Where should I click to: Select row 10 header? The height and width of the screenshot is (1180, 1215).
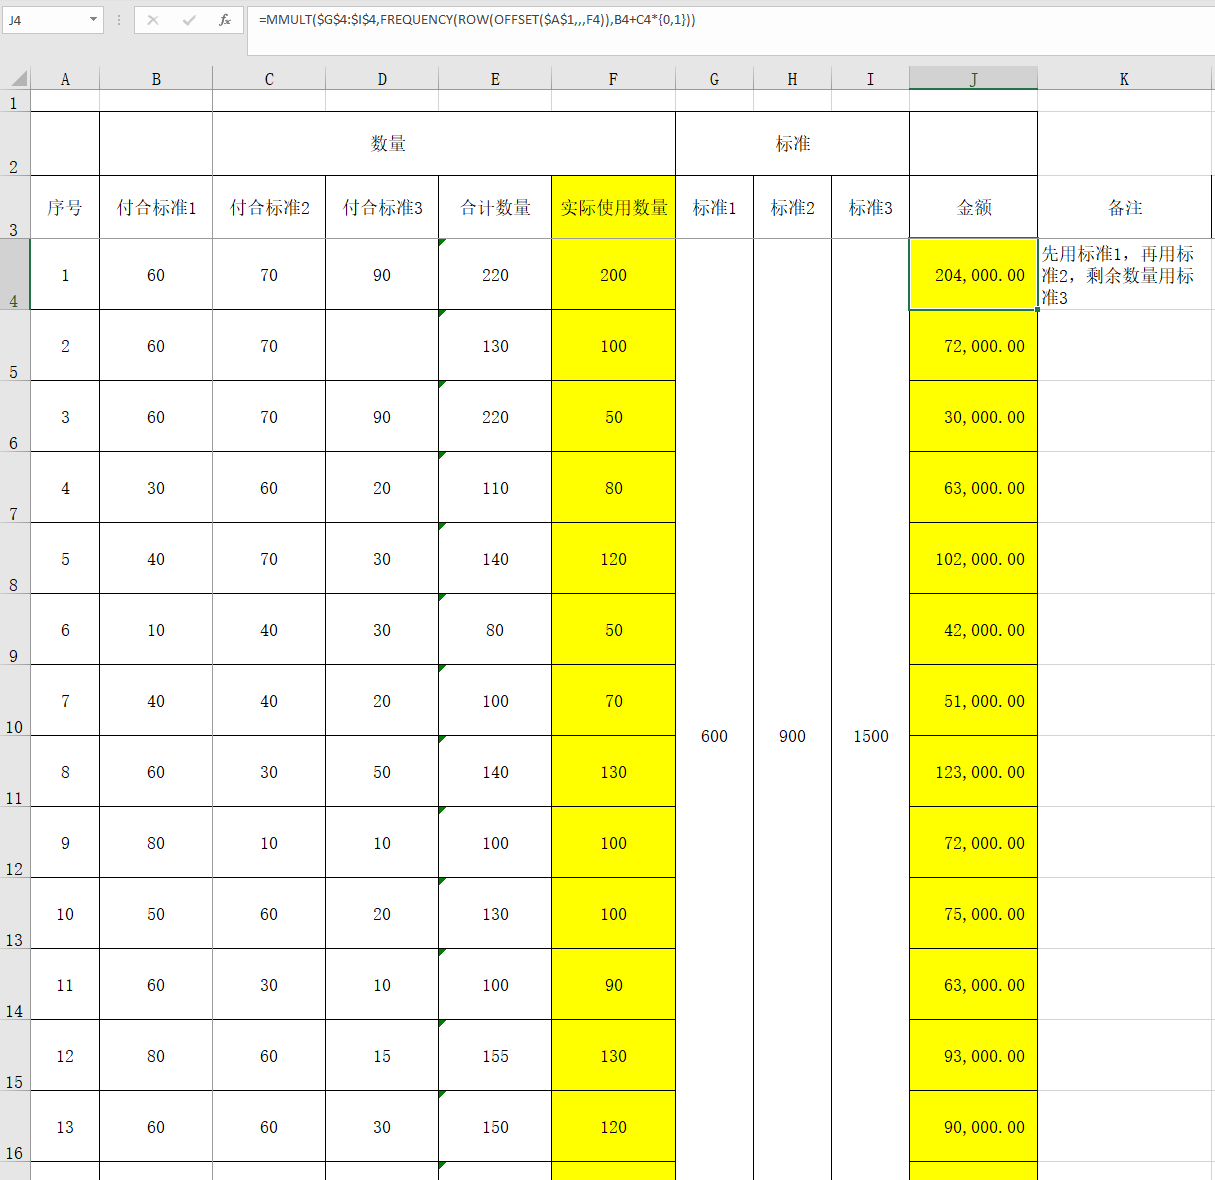(x=15, y=700)
